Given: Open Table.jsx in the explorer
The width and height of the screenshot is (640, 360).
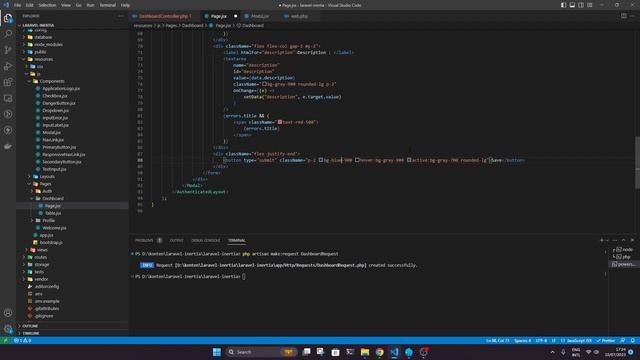Looking at the screenshot, I should pyautogui.click(x=53, y=213).
